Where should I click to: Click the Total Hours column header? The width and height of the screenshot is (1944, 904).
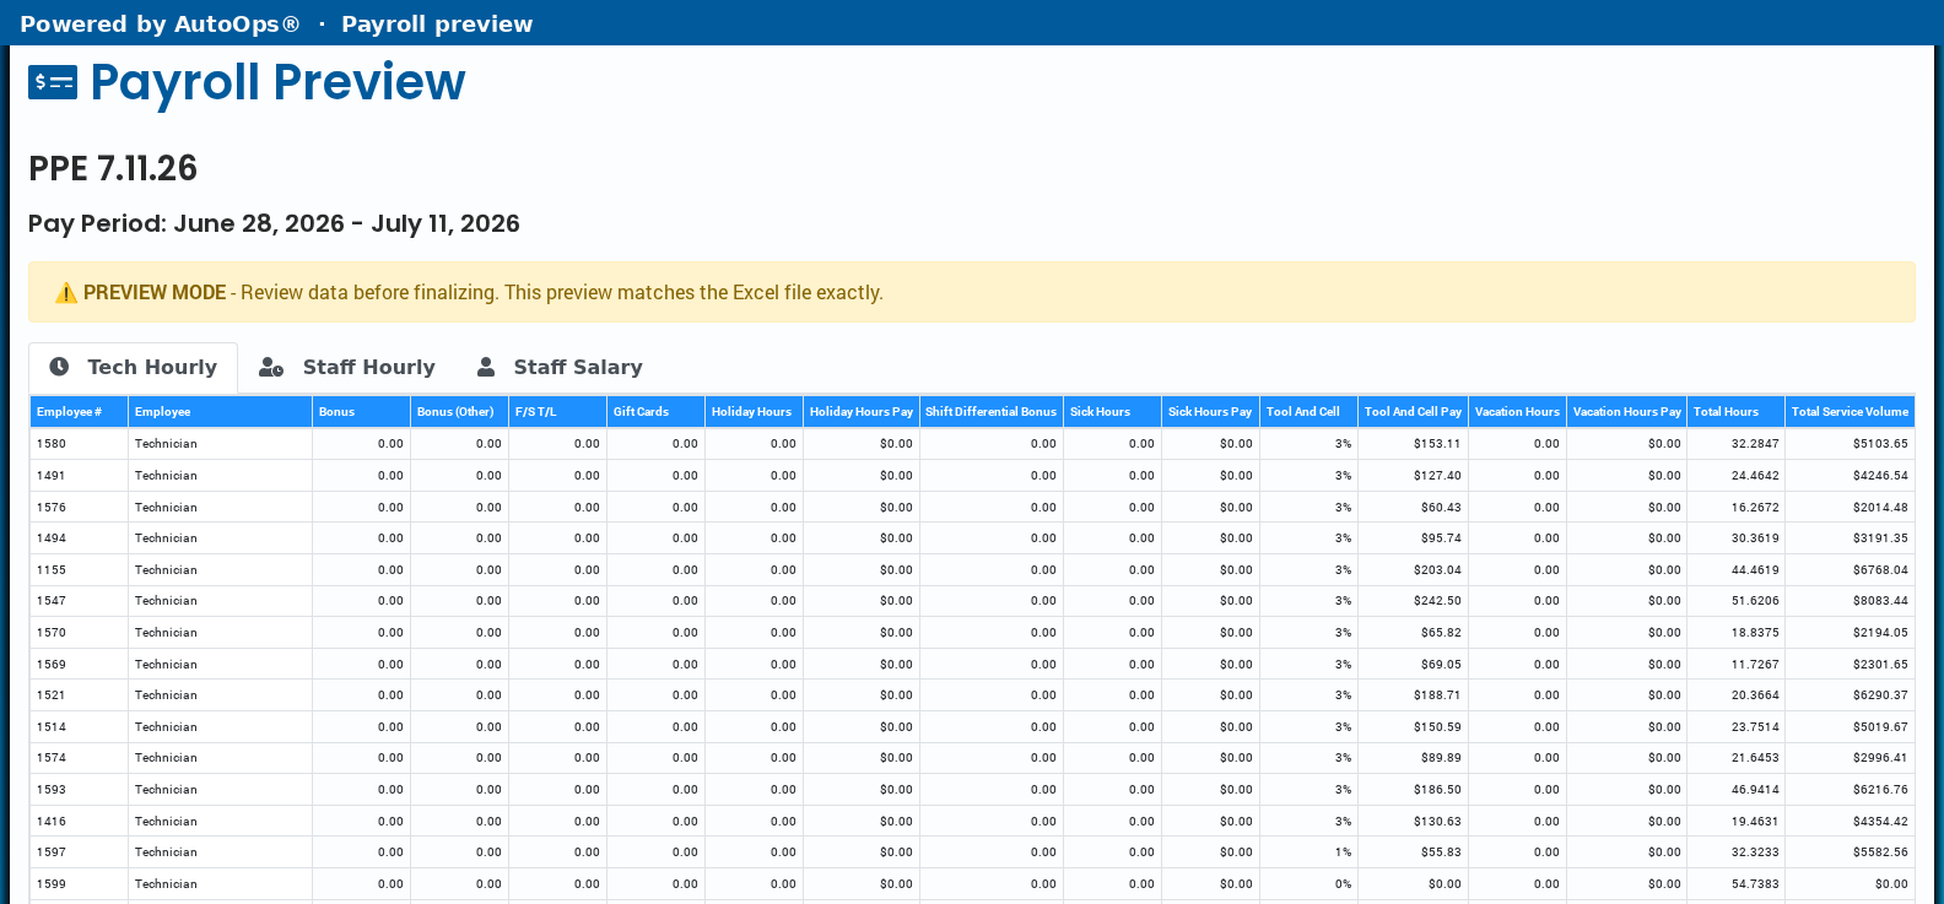point(1735,412)
